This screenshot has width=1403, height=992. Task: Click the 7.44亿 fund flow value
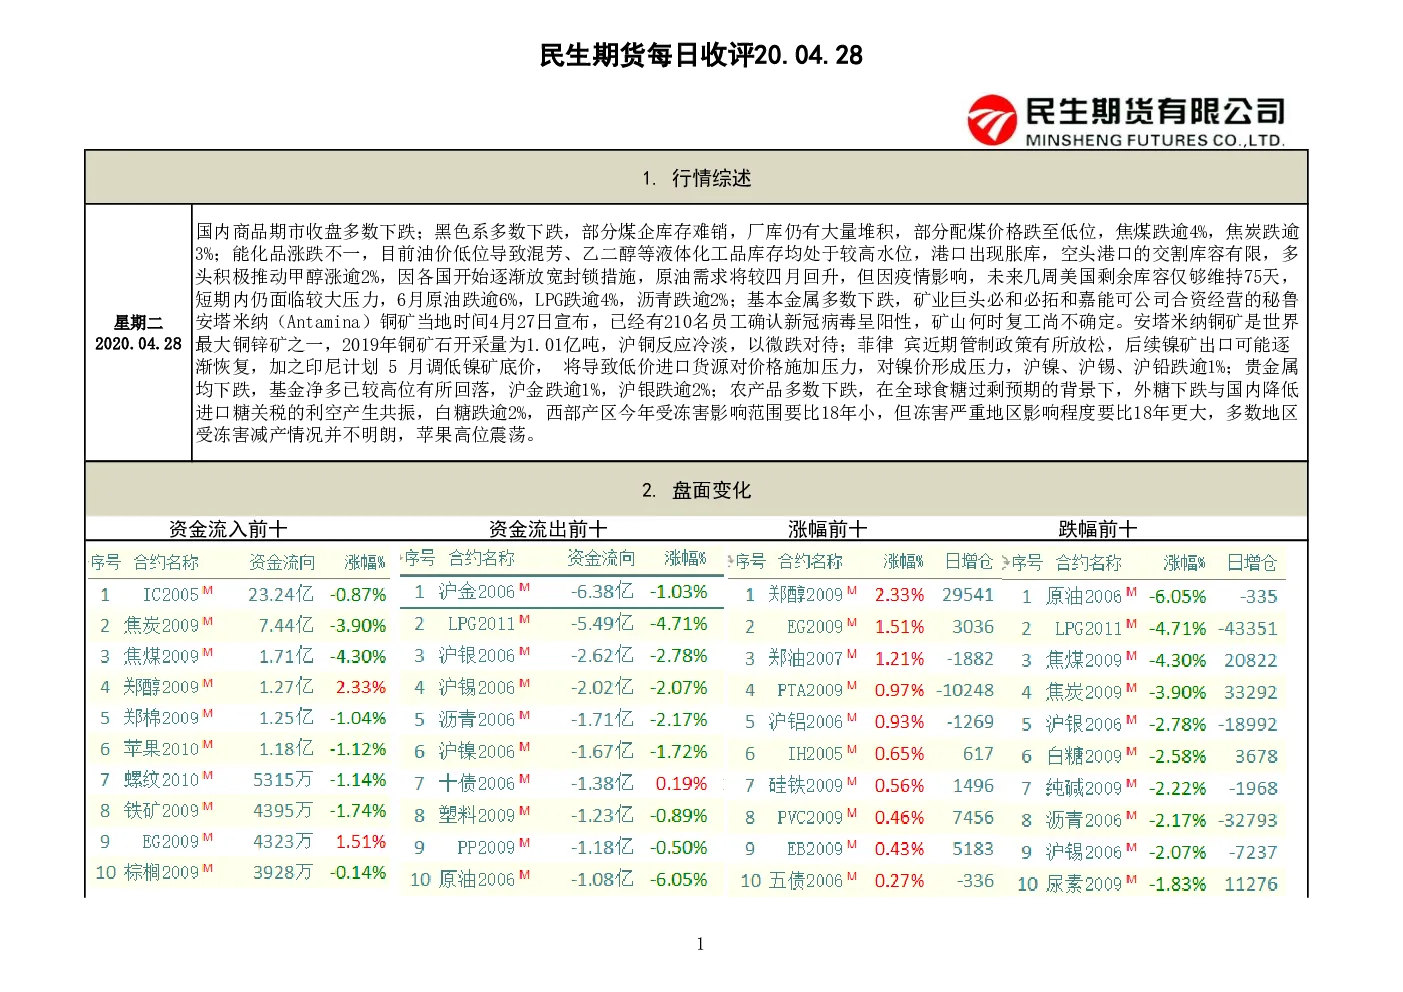(286, 625)
